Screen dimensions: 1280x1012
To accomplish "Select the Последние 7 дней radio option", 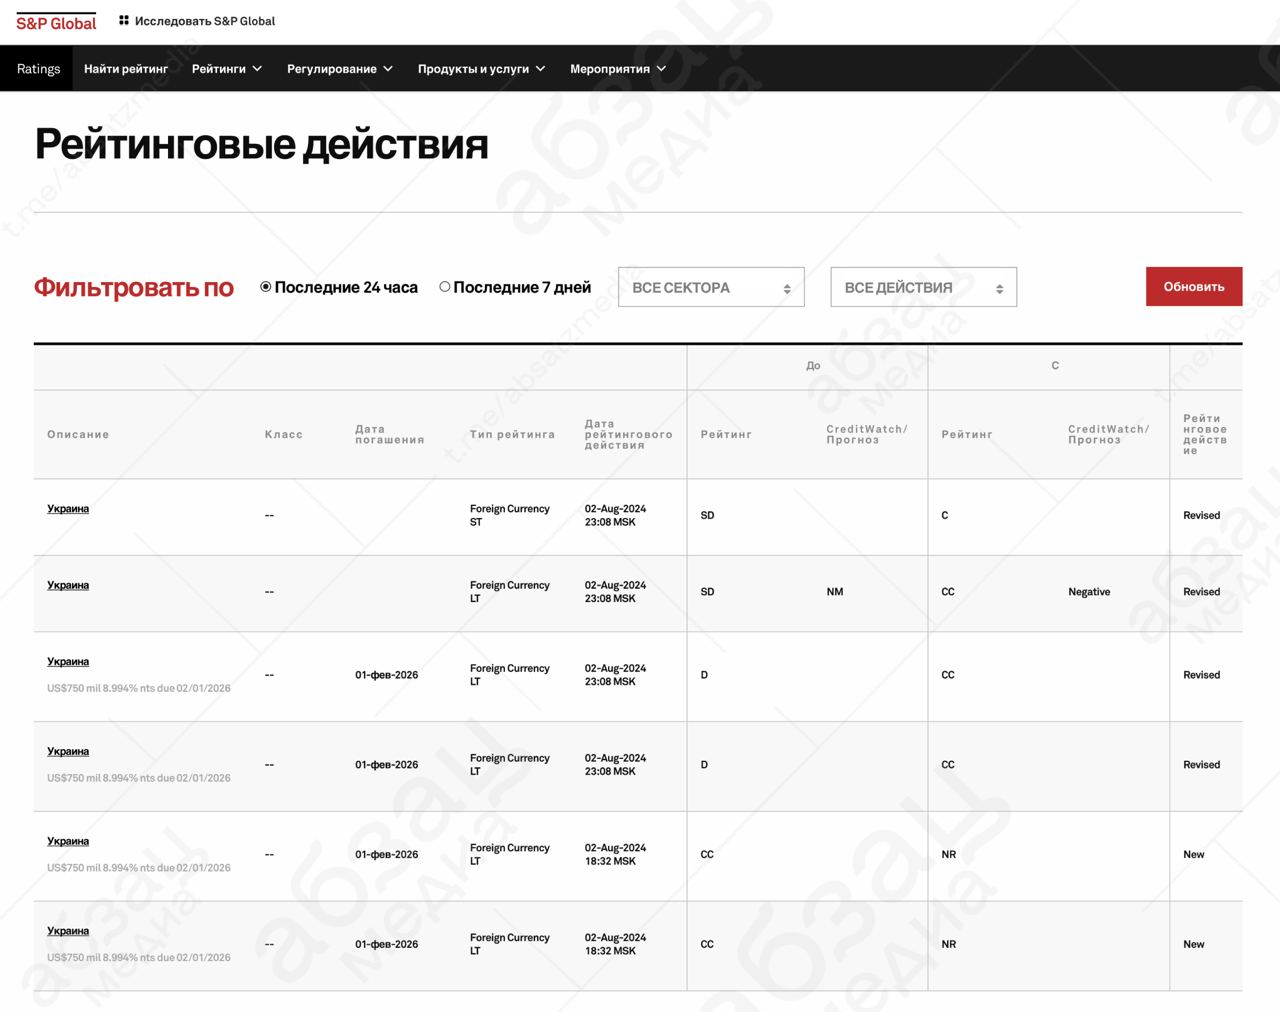I will [445, 287].
